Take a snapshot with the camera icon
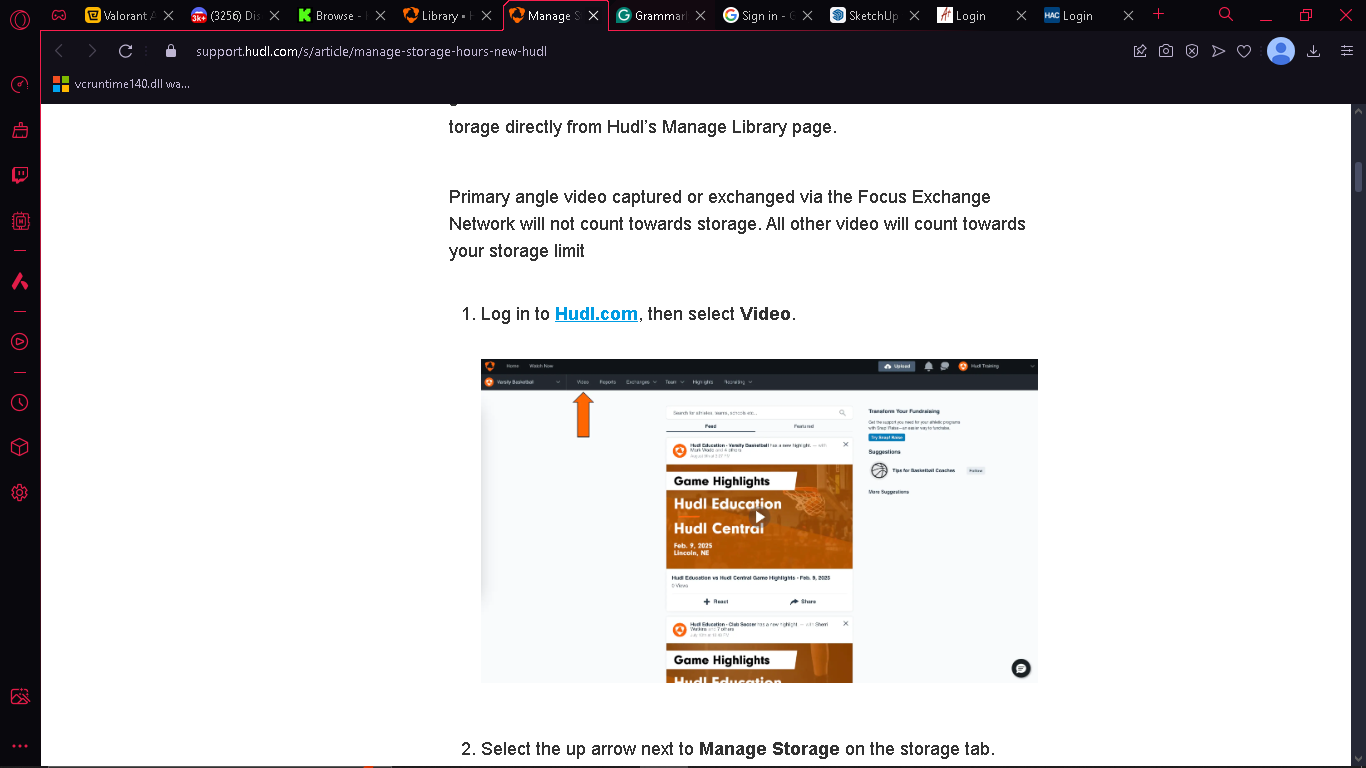This screenshot has height=768, width=1366. 1166,51
